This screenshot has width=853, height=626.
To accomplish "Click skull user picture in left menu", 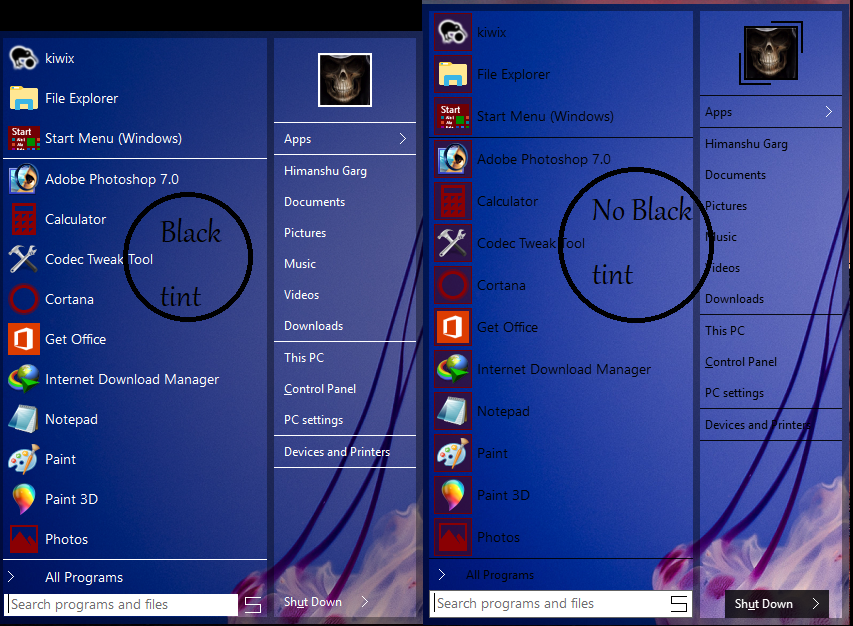I will click(x=345, y=79).
